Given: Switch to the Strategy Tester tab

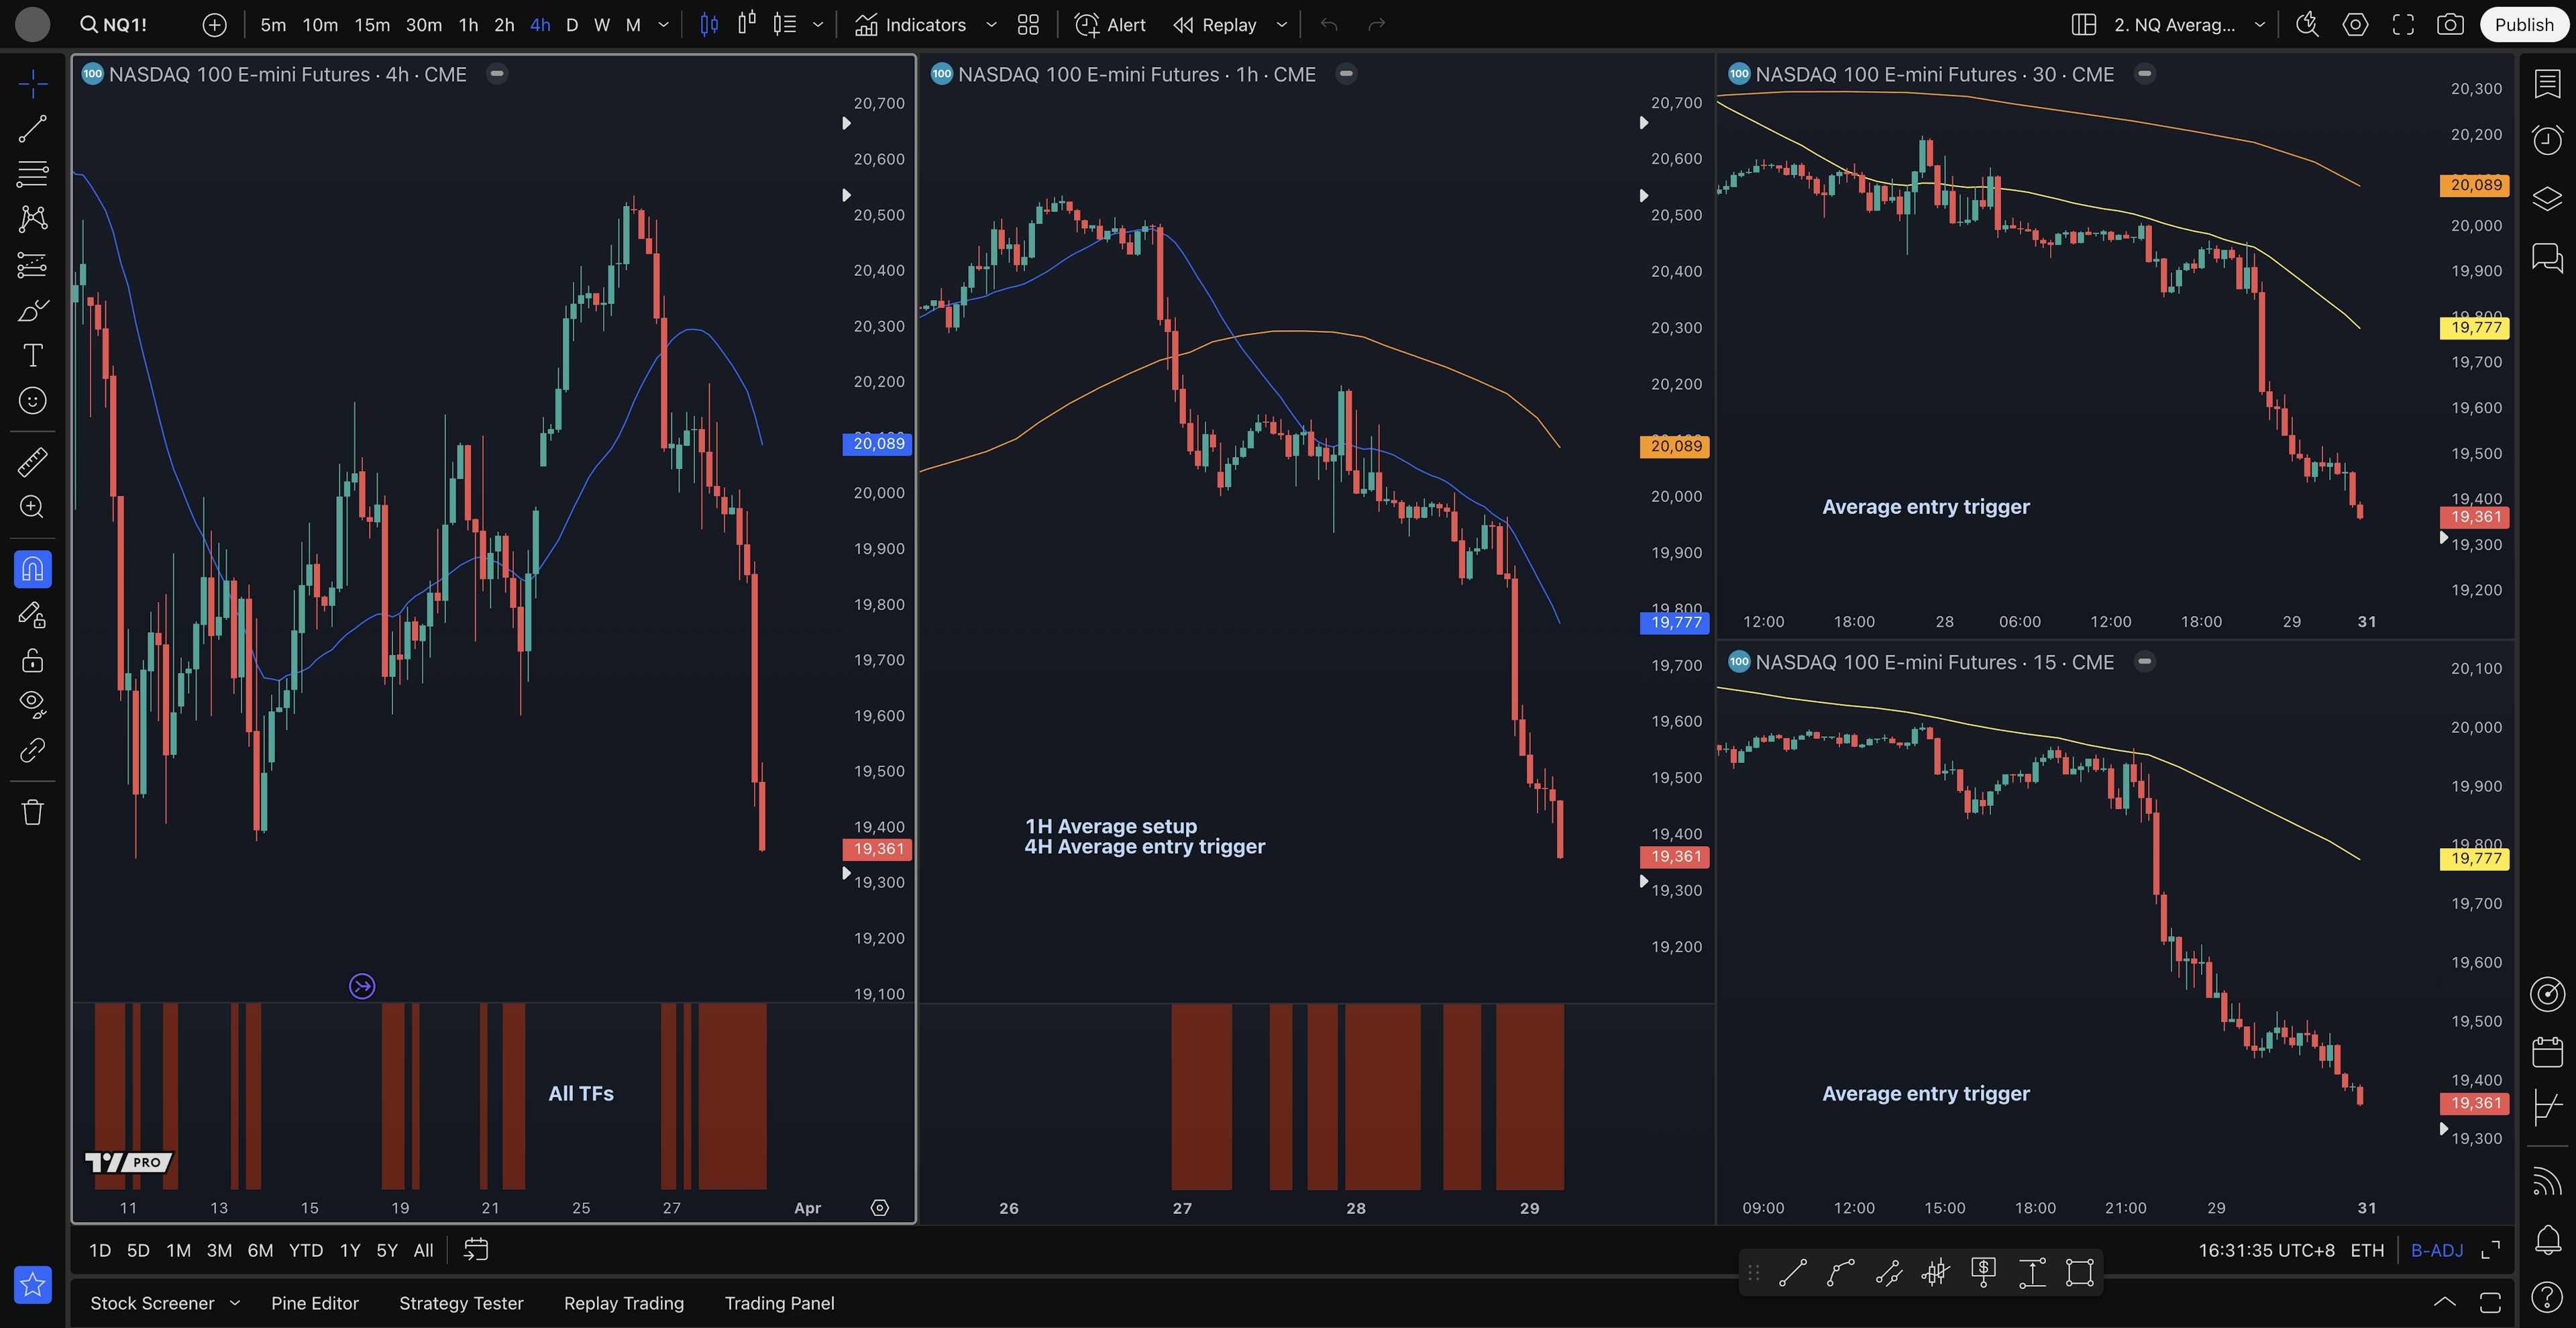Looking at the screenshot, I should point(461,1303).
